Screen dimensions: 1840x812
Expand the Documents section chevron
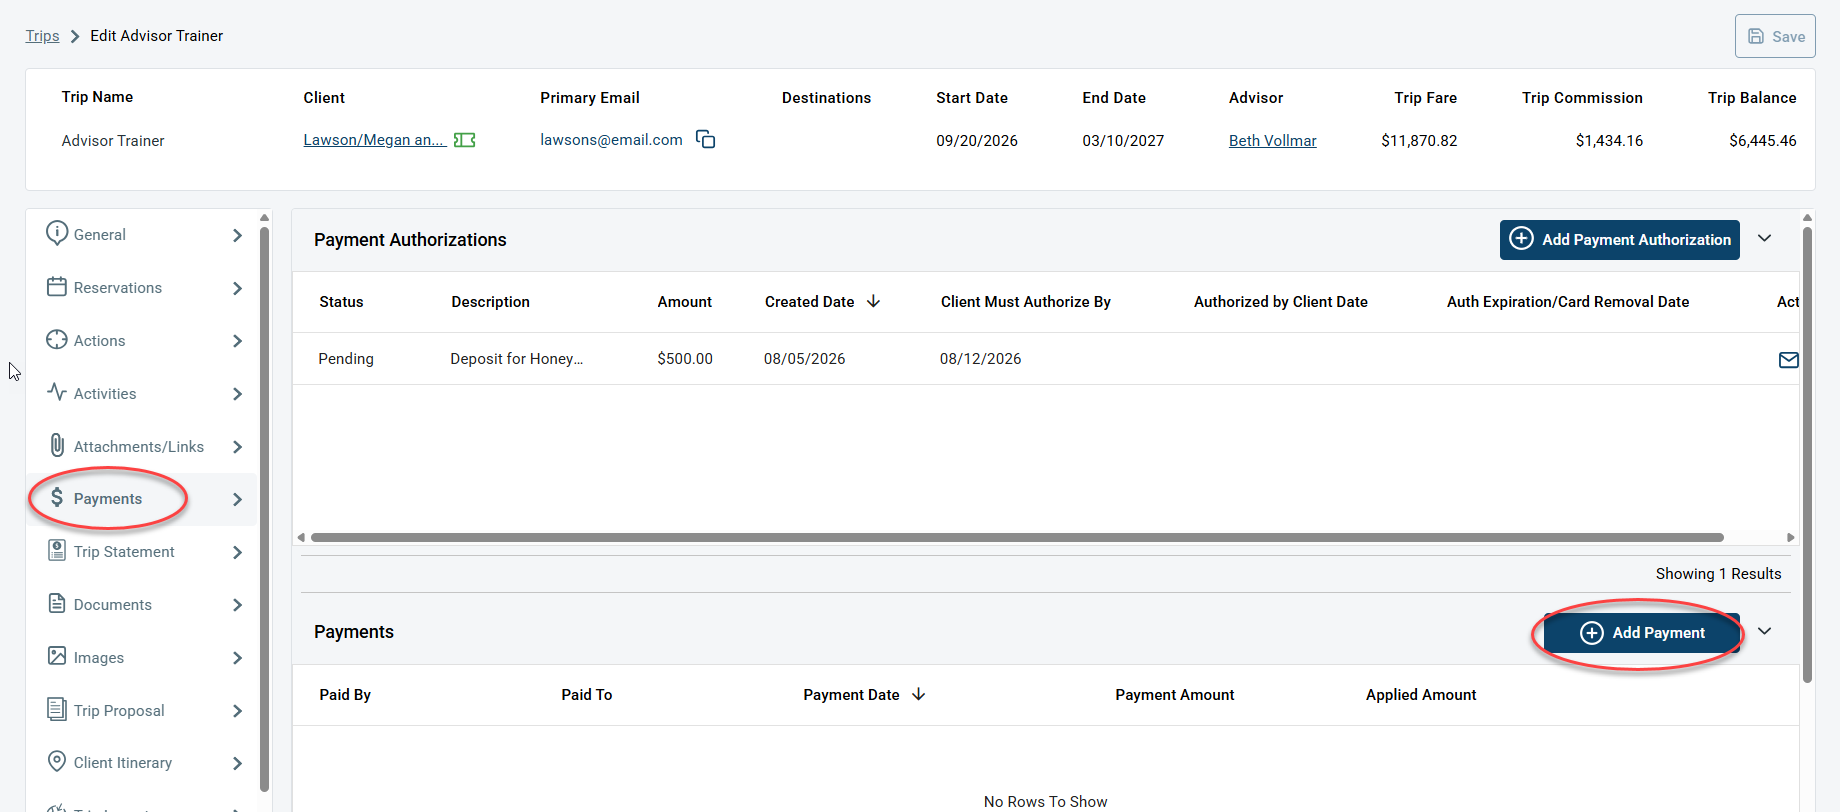point(237,605)
